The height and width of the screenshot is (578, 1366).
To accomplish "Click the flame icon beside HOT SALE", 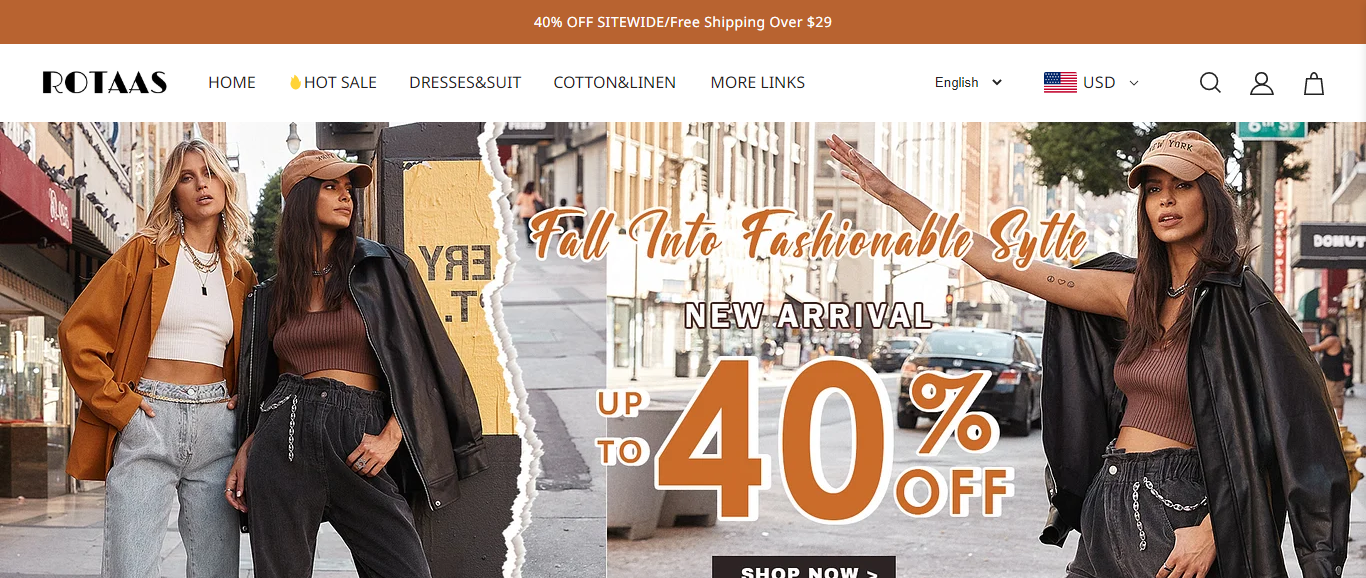I will click(x=295, y=82).
